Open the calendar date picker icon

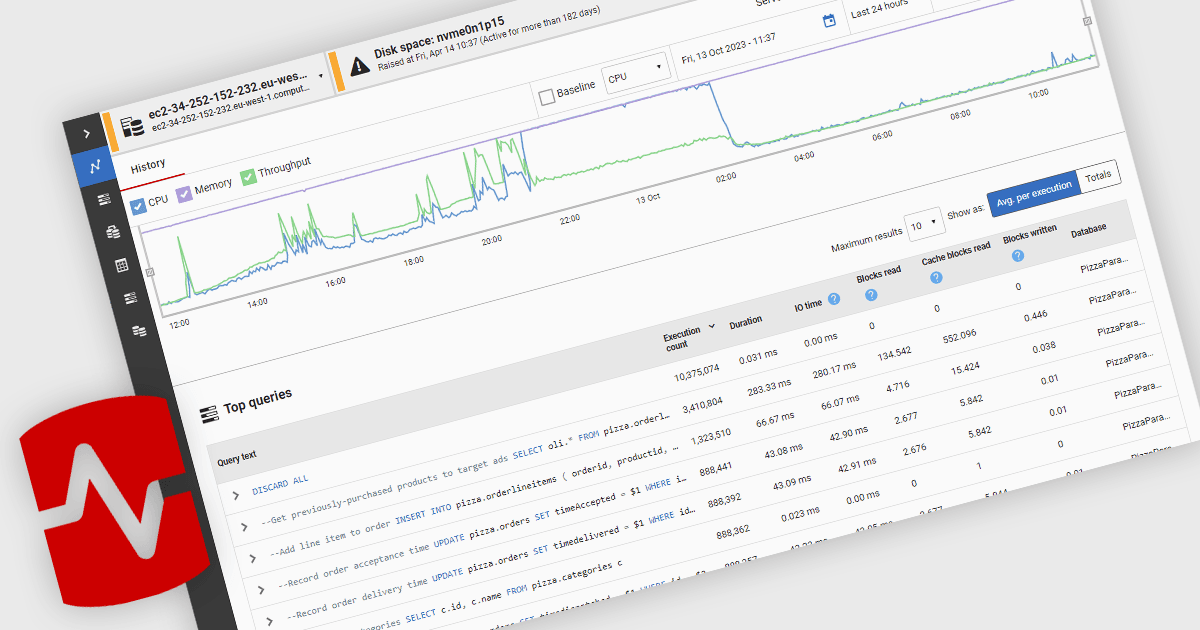828,21
